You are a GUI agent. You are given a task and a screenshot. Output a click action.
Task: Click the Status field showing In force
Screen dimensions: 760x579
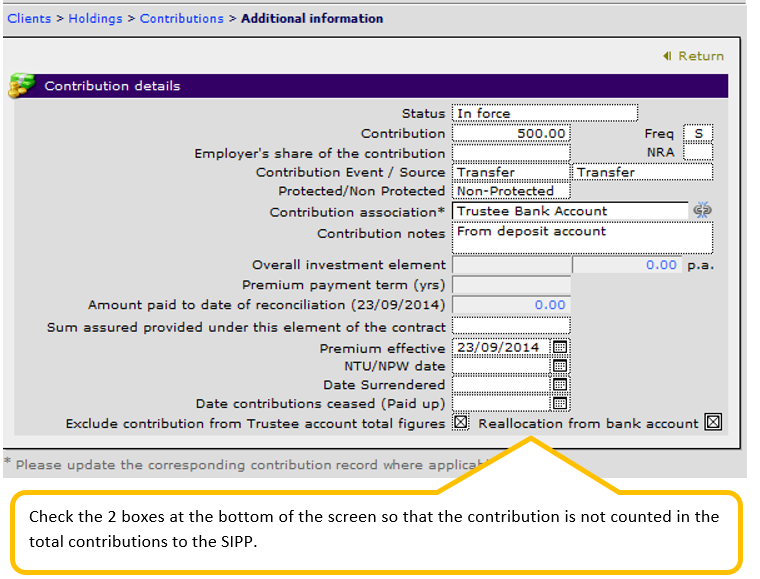545,113
